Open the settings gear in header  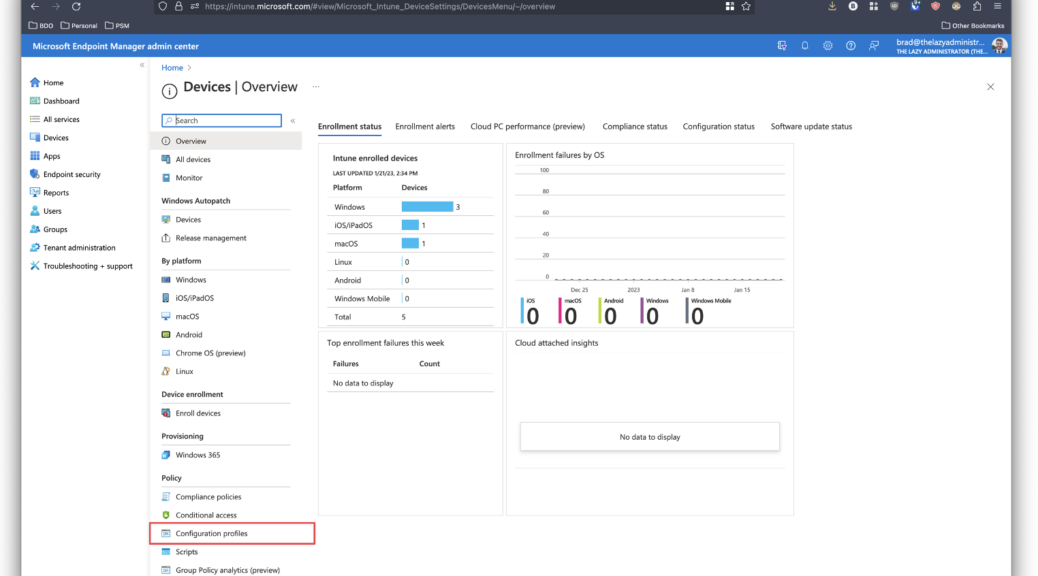(x=827, y=46)
